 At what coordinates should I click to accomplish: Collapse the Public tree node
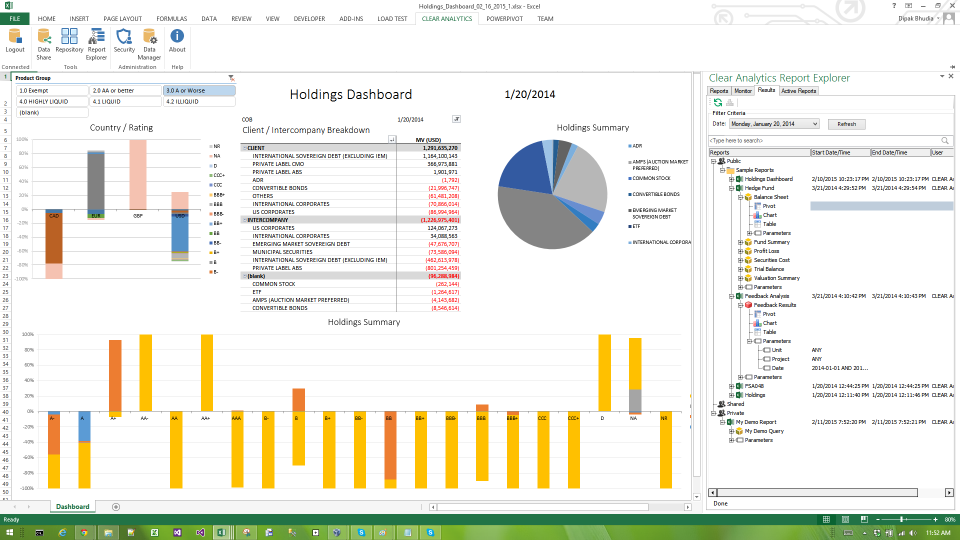click(x=713, y=162)
